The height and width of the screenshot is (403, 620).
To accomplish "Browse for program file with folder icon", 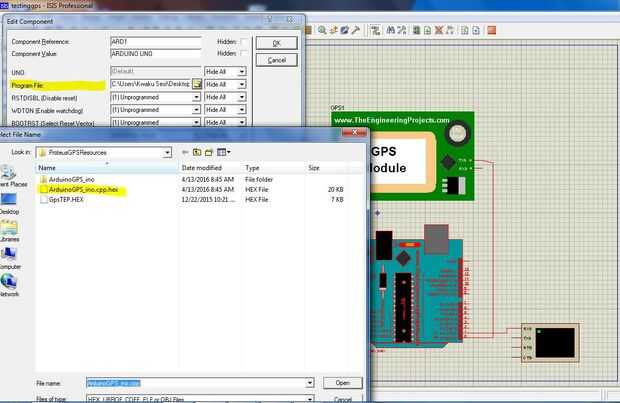I will 197,84.
